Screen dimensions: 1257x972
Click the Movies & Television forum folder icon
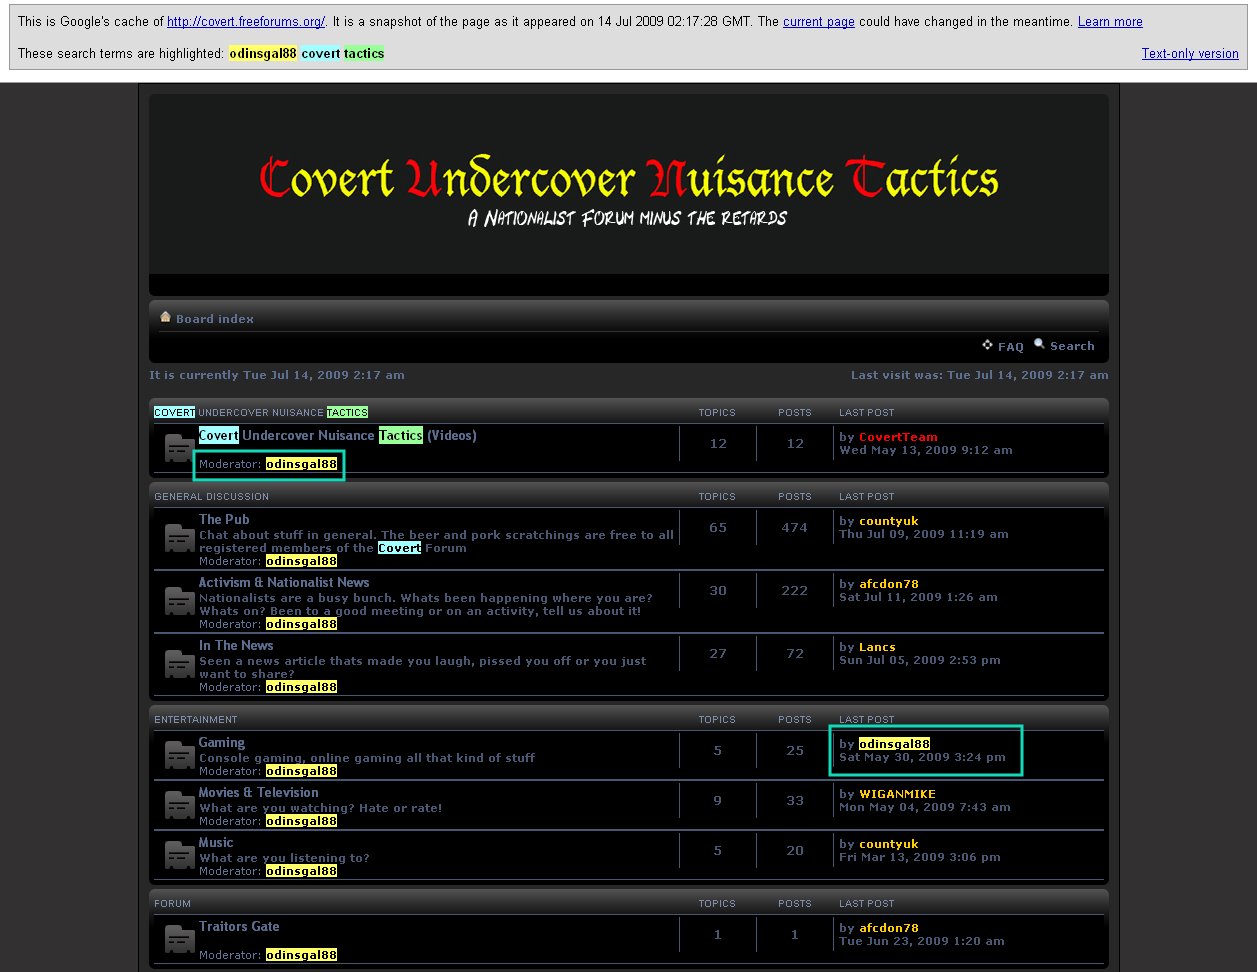click(x=180, y=805)
